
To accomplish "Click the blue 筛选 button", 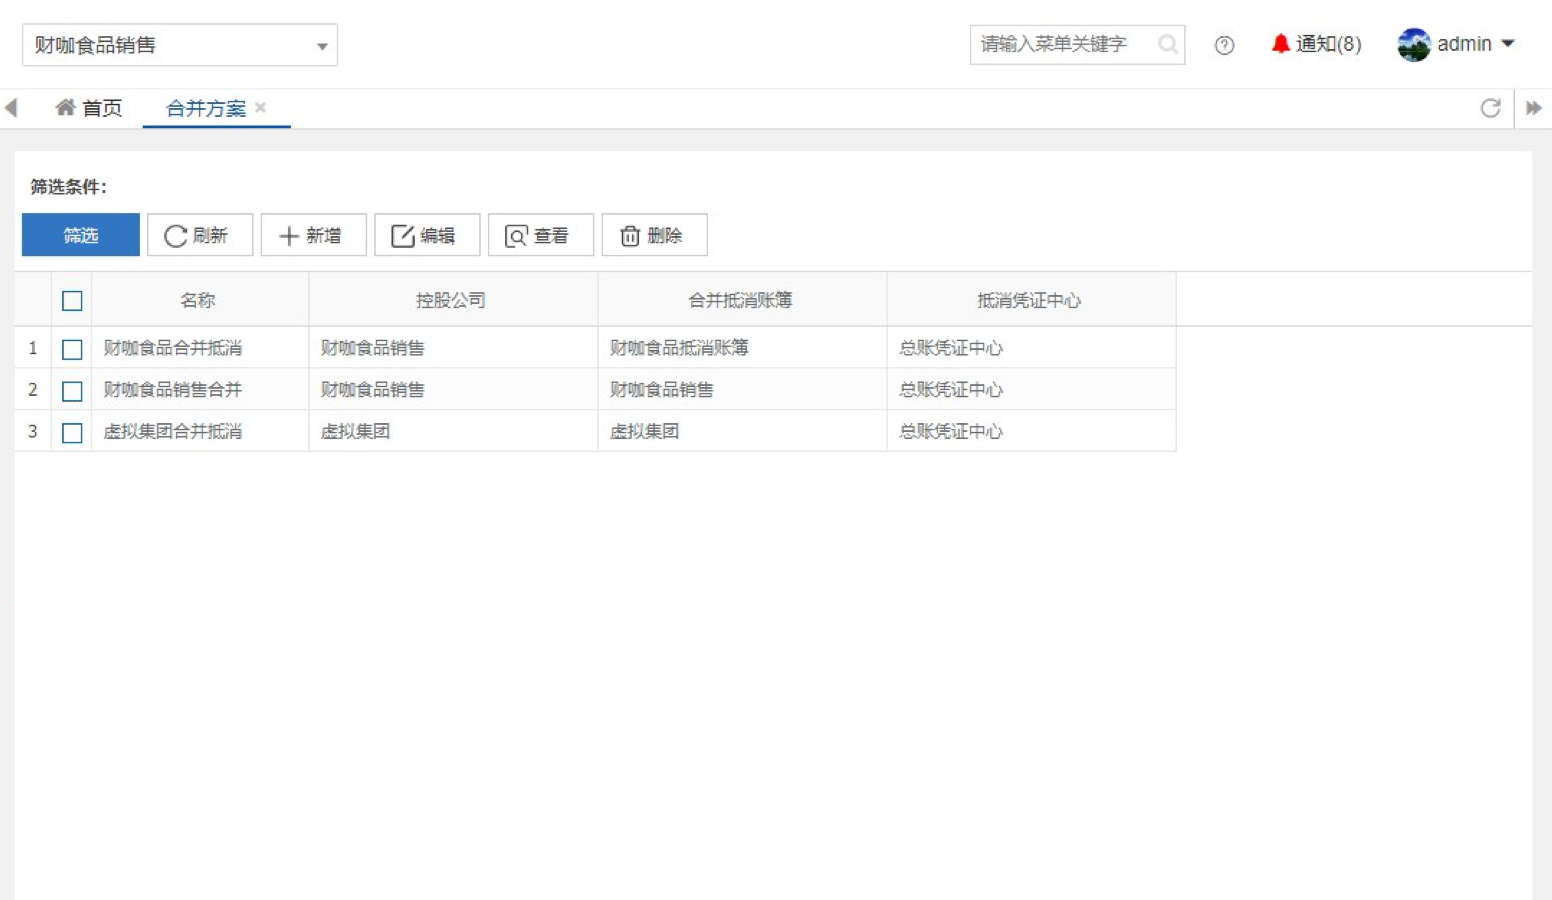I will (81, 235).
